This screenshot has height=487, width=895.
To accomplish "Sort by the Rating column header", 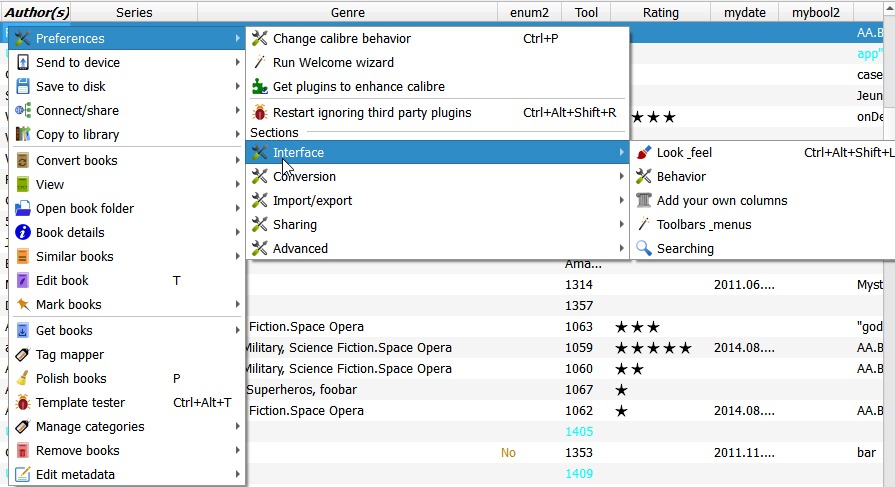I will [660, 13].
